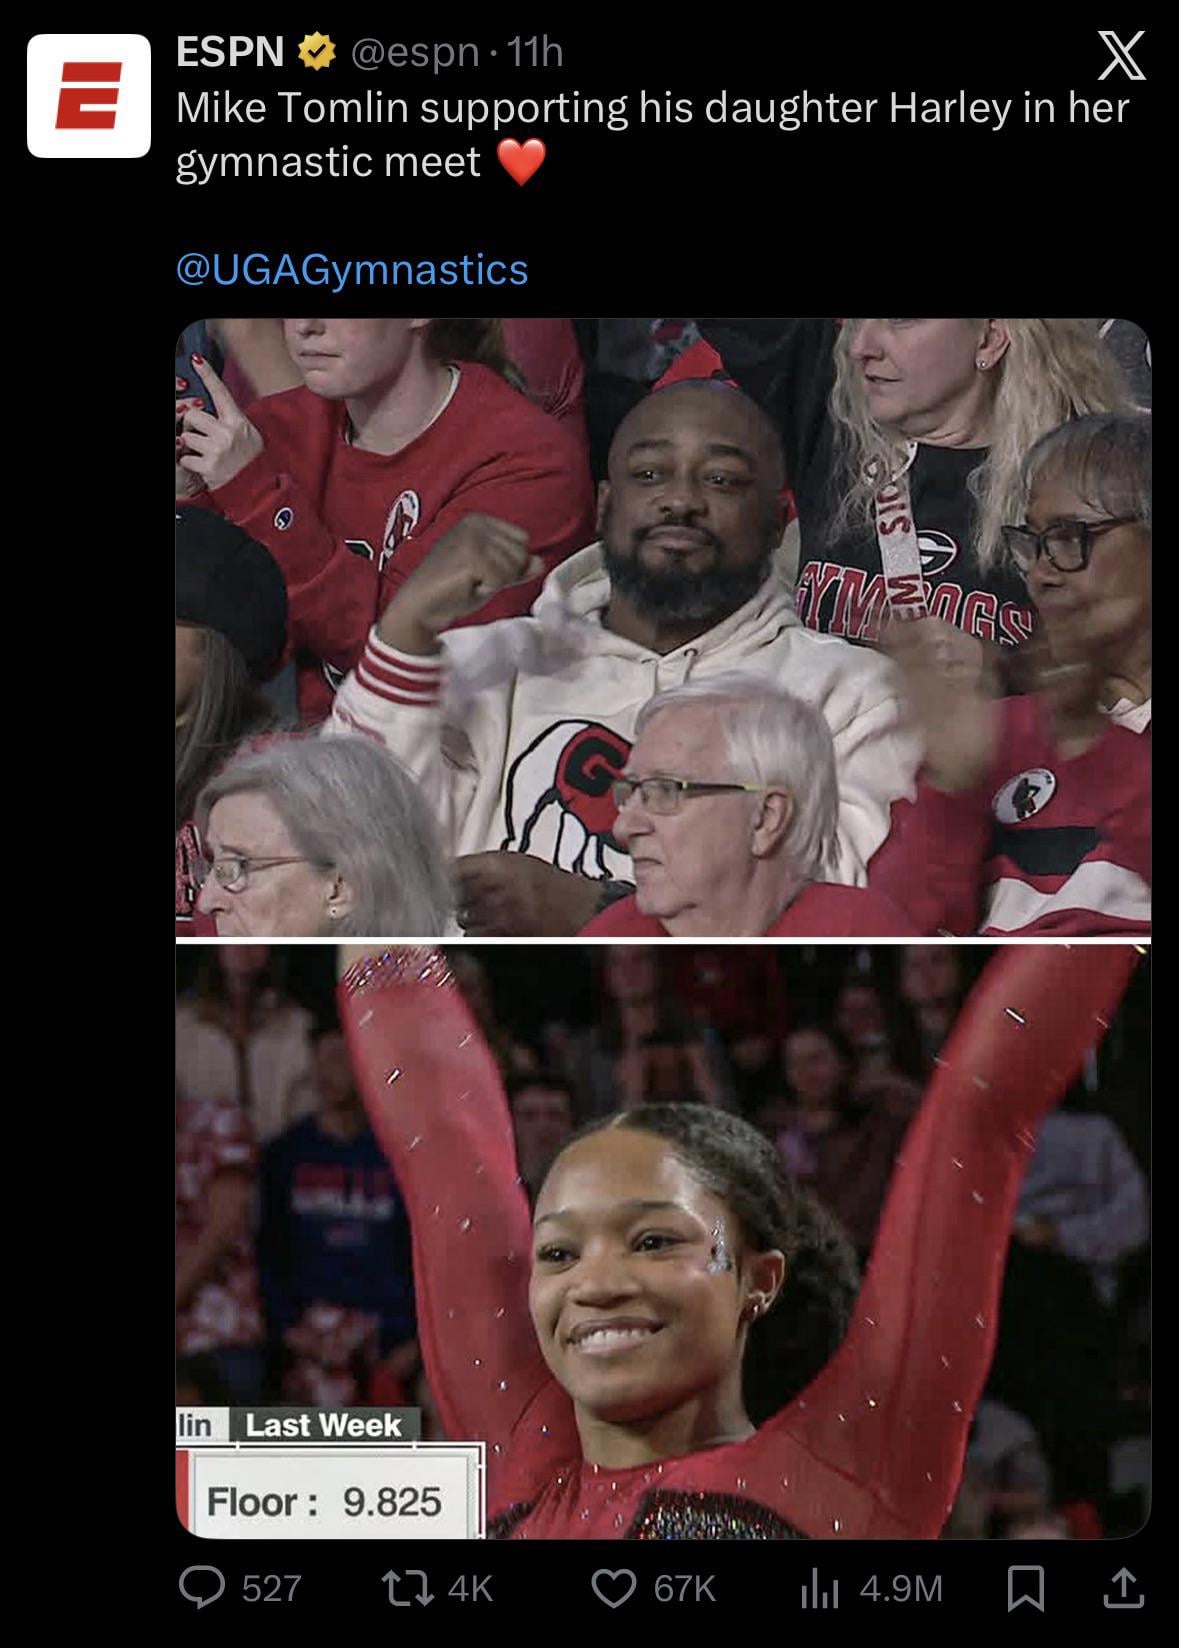This screenshot has width=1179, height=1648.
Task: Click the 67K likes count
Action: (685, 1588)
